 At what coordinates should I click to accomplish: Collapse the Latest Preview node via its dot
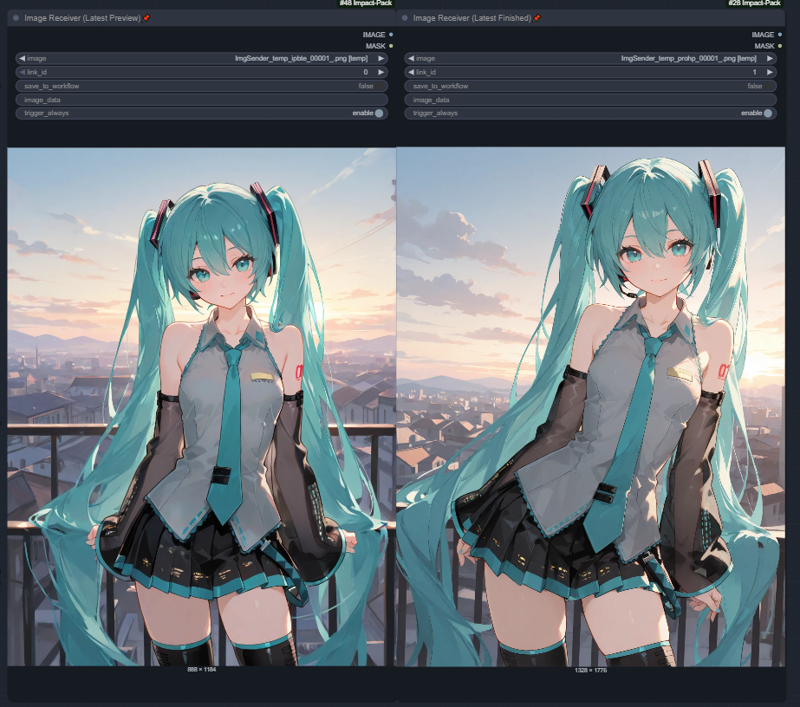click(x=16, y=18)
